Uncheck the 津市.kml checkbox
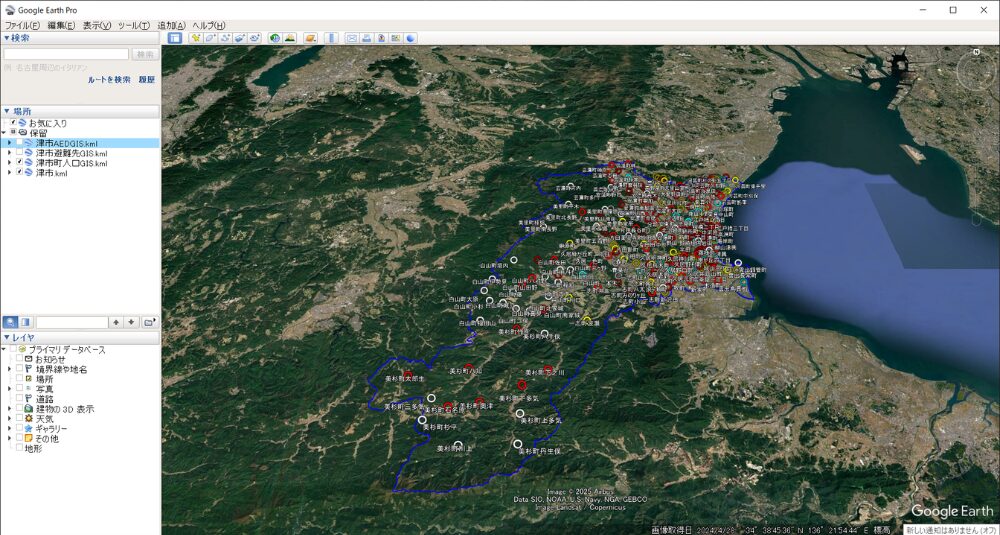Viewport: 1000px width, 535px height. click(x=20, y=172)
